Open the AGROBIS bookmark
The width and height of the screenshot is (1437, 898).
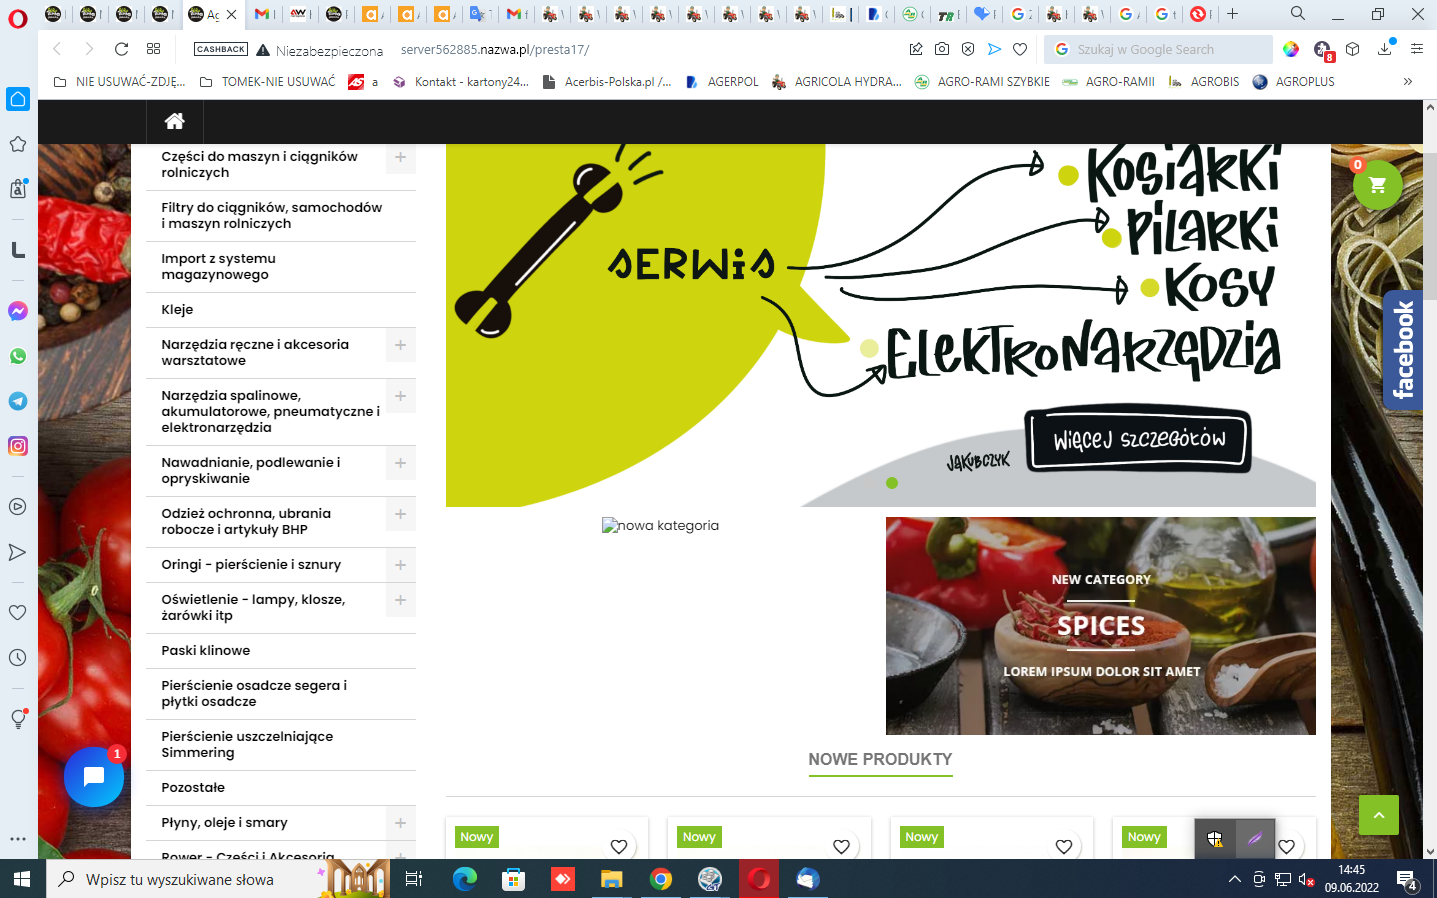pos(1204,82)
